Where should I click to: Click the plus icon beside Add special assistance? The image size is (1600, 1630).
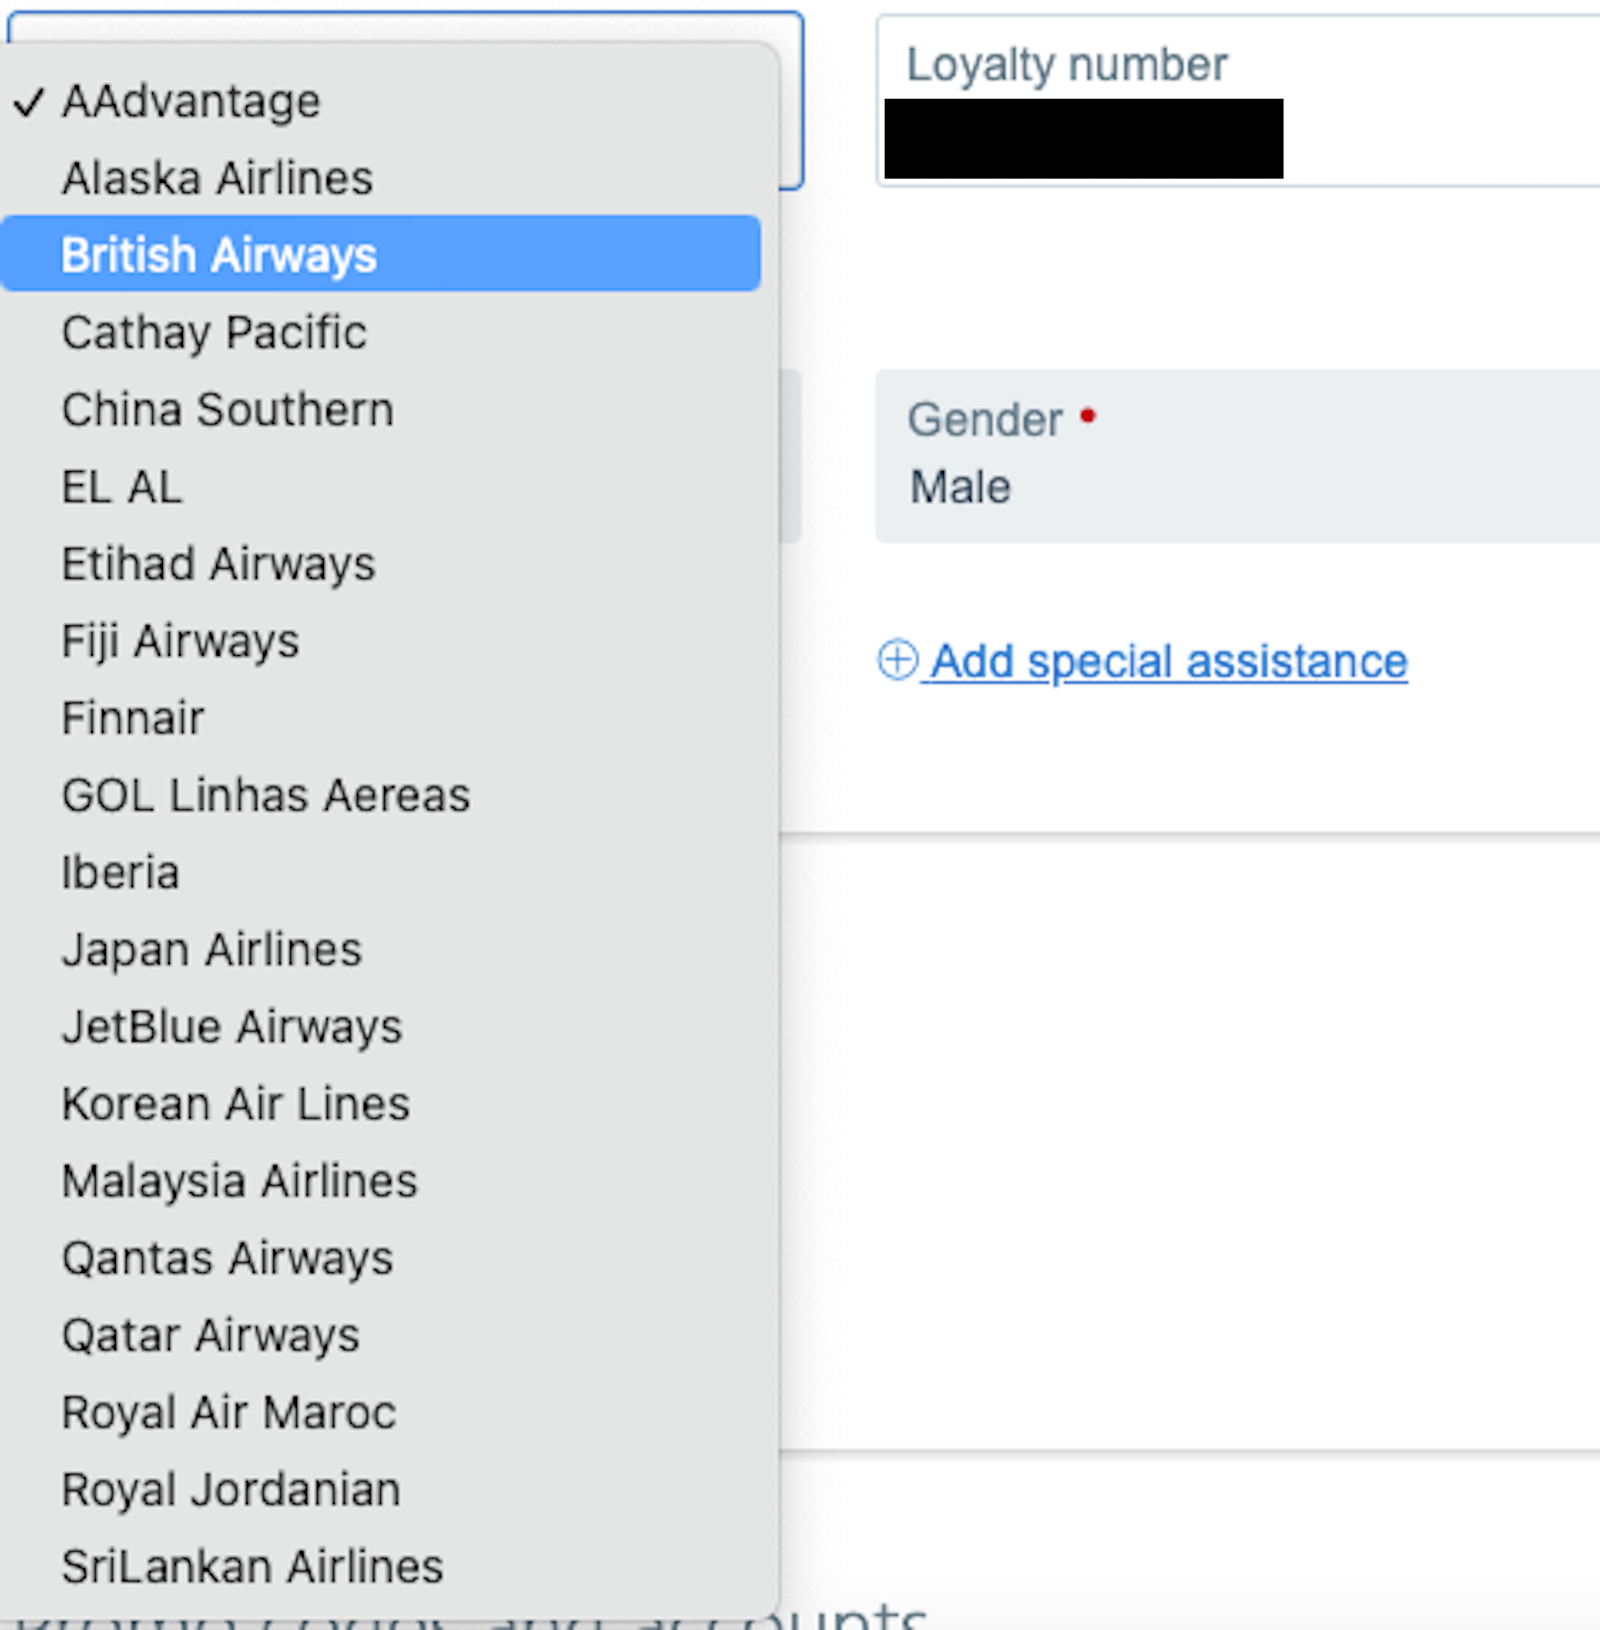point(897,660)
